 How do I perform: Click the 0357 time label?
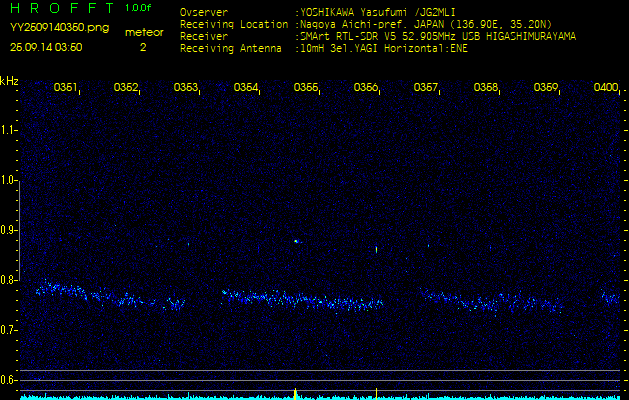click(426, 88)
